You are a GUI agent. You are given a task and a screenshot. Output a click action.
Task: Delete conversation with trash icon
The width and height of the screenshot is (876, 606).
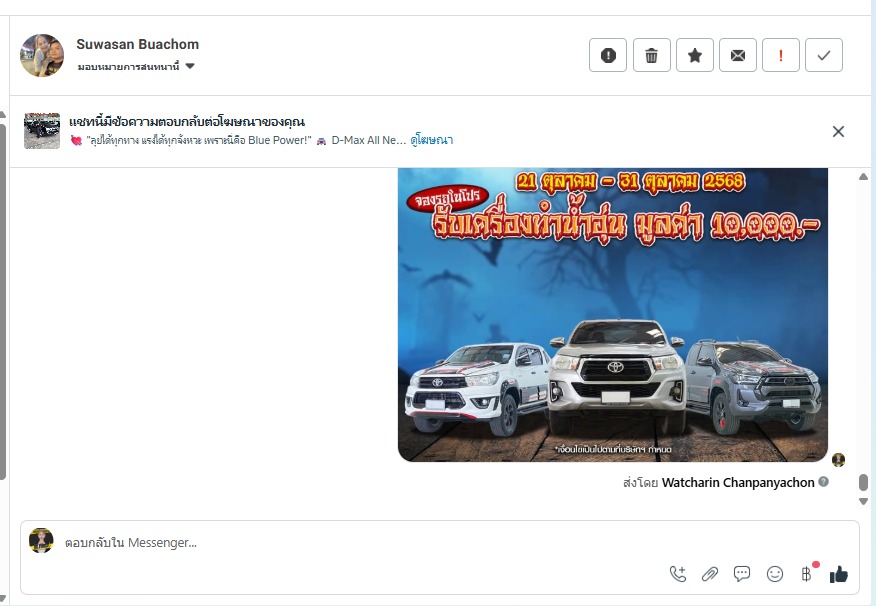(651, 55)
